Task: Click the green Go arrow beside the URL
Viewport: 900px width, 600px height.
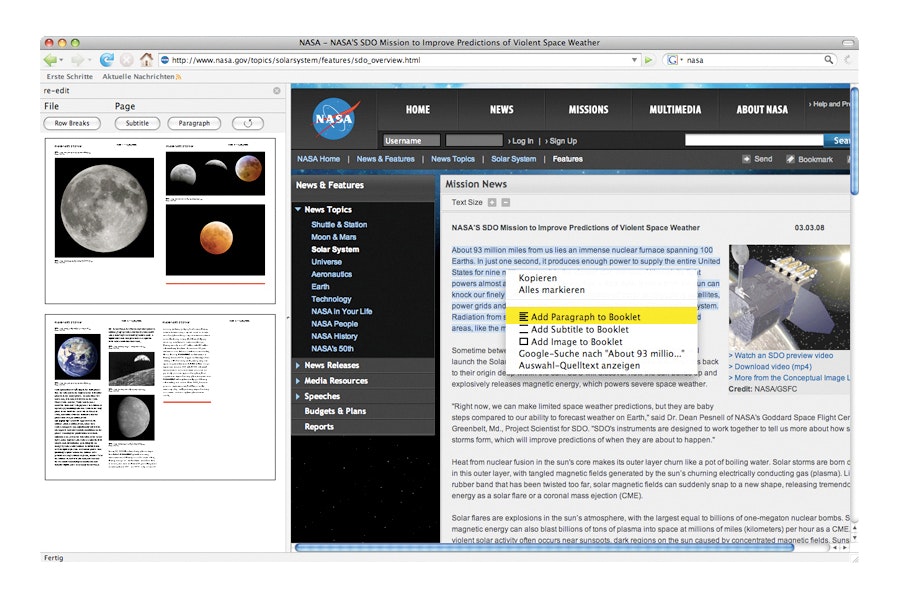Action: (649, 60)
